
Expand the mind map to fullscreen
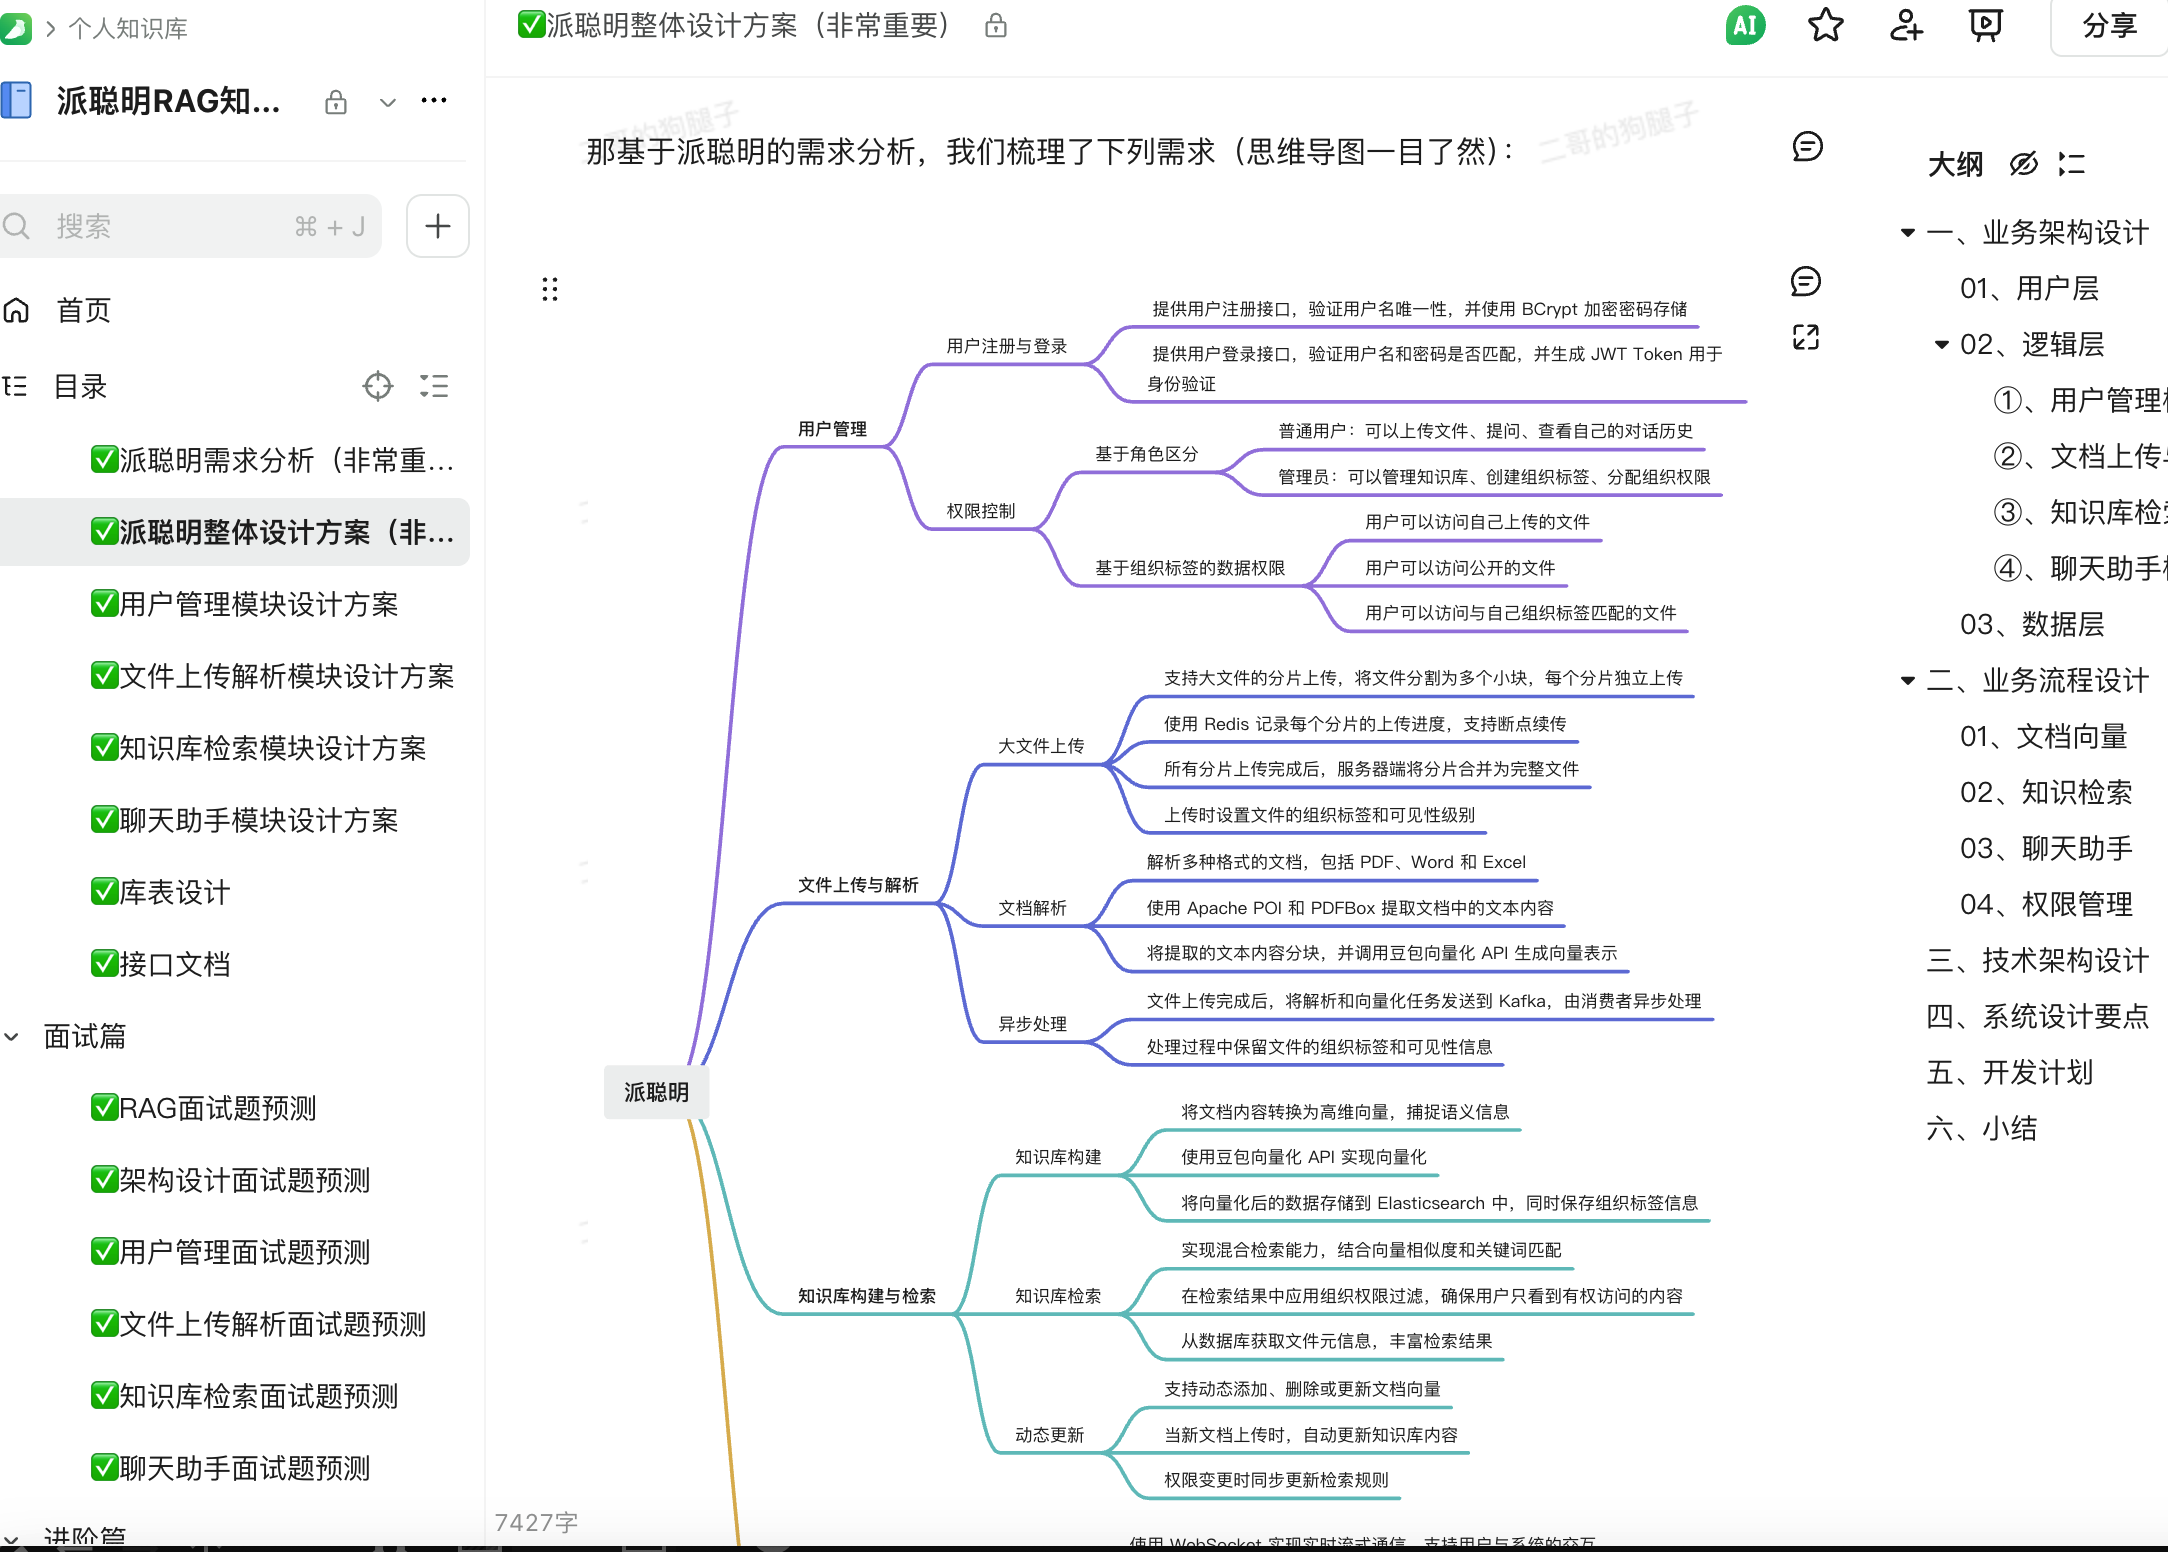pyautogui.click(x=1806, y=338)
